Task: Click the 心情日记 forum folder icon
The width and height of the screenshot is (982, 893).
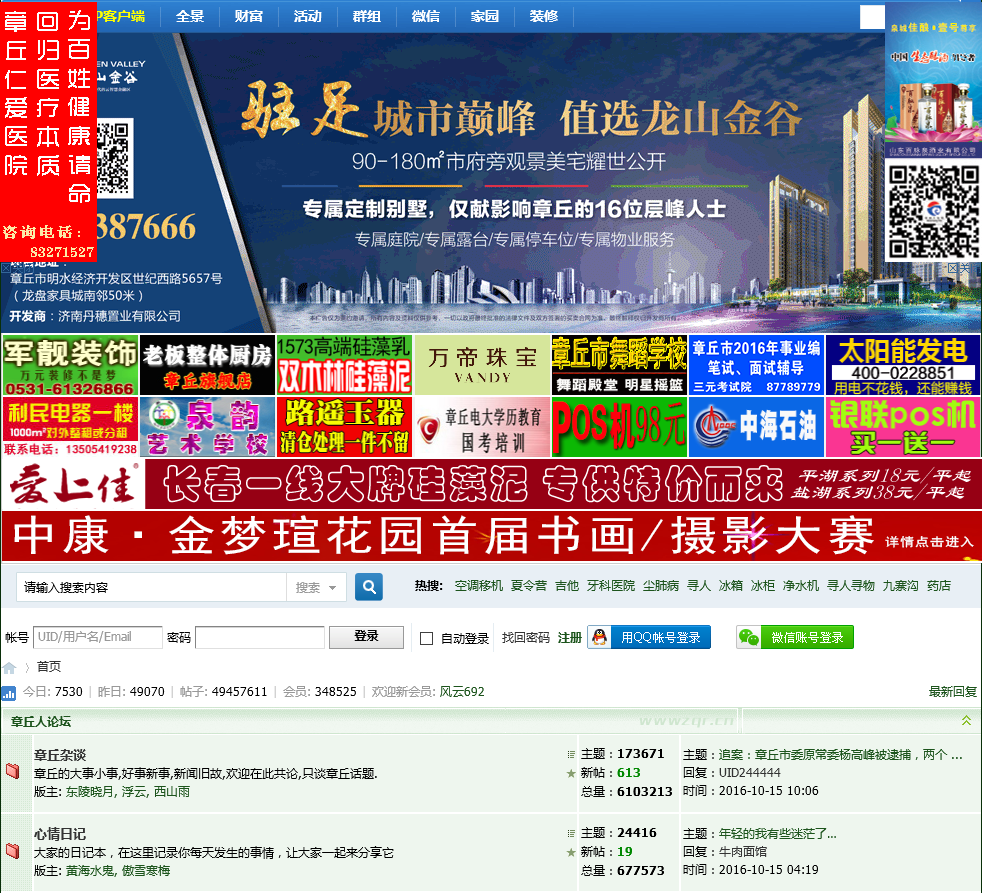Action: [13, 850]
